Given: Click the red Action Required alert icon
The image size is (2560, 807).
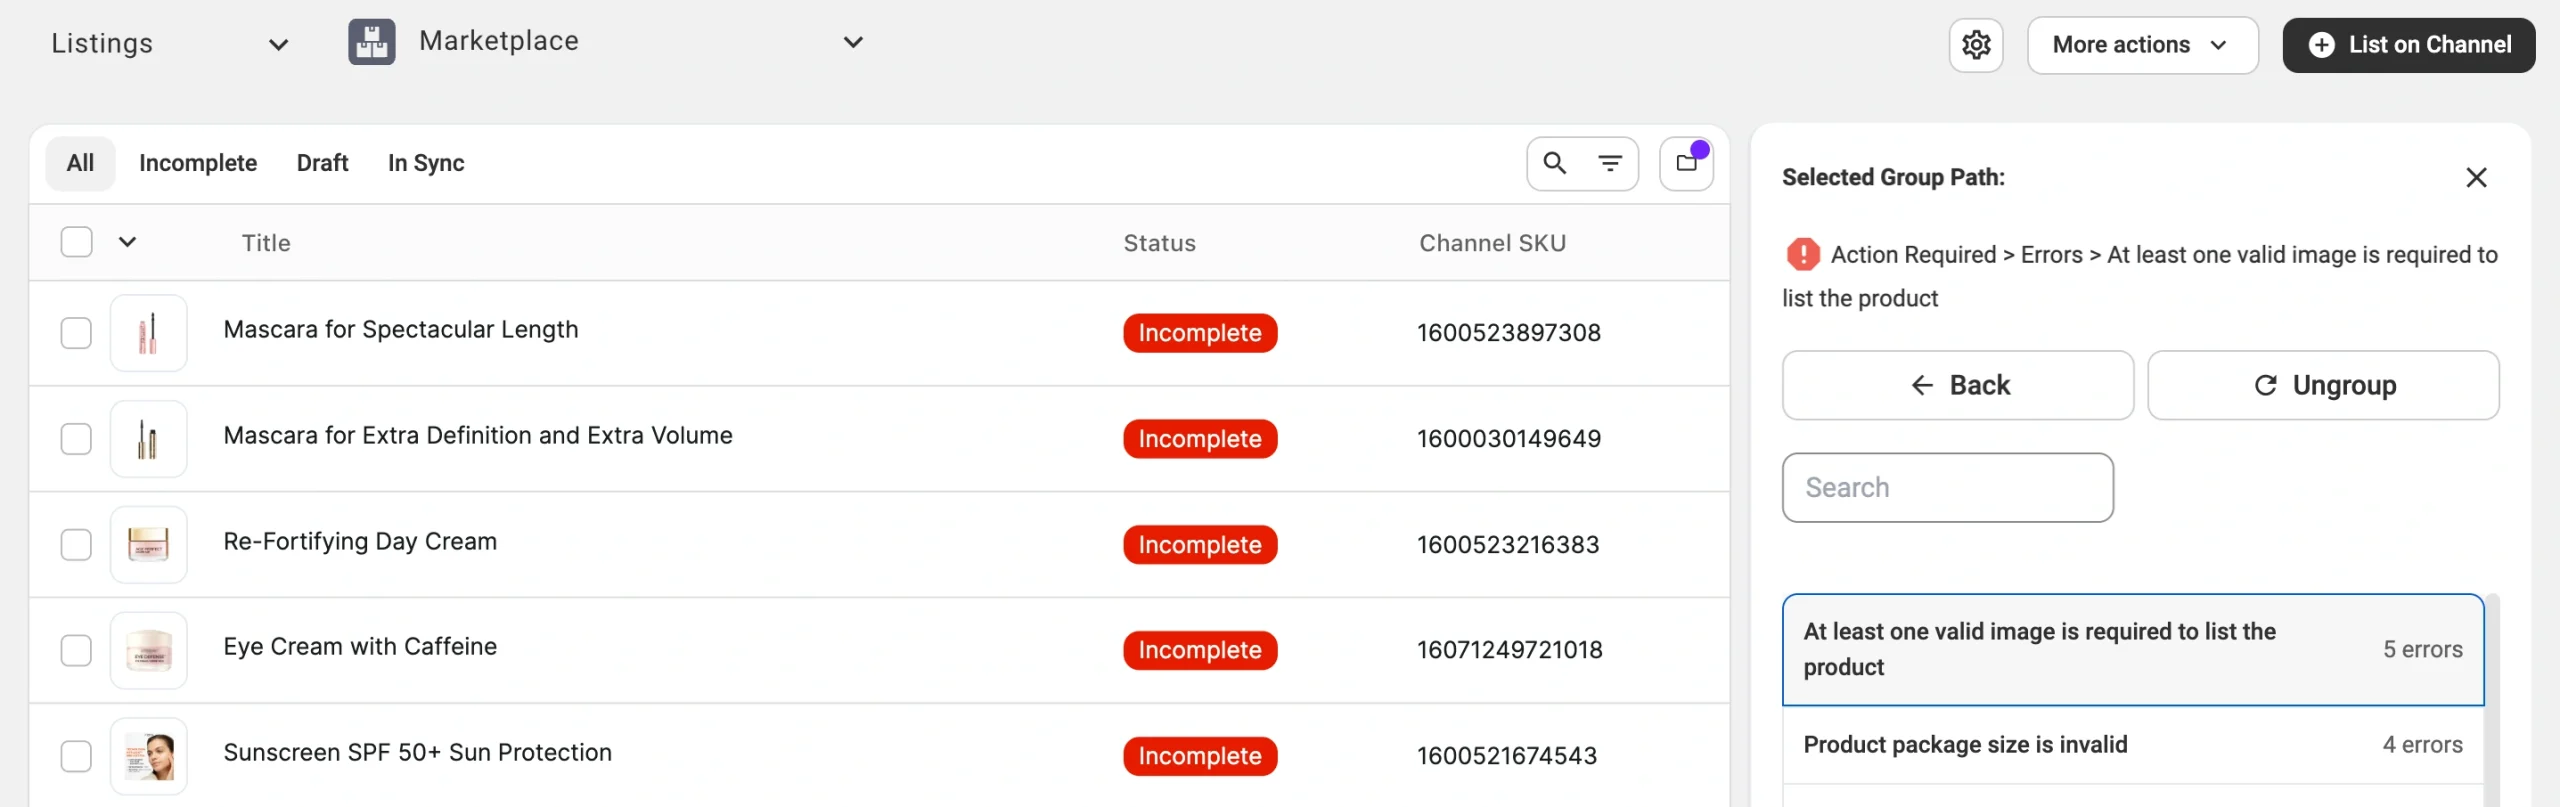Looking at the screenshot, I should coord(1803,255).
